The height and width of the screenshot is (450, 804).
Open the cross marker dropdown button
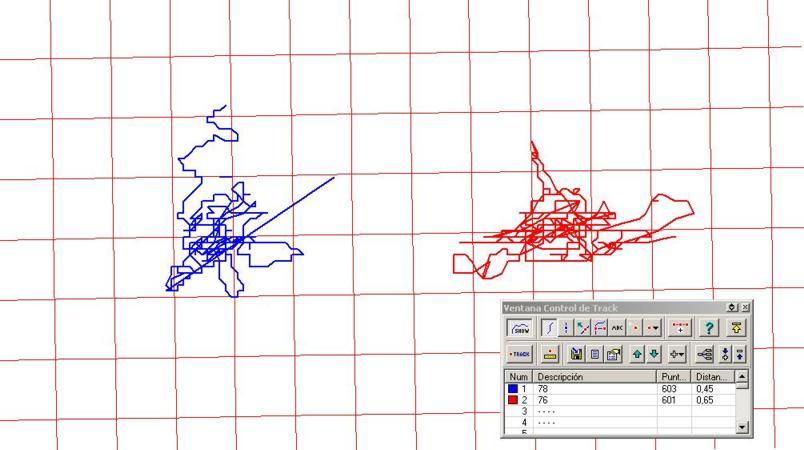pos(677,354)
